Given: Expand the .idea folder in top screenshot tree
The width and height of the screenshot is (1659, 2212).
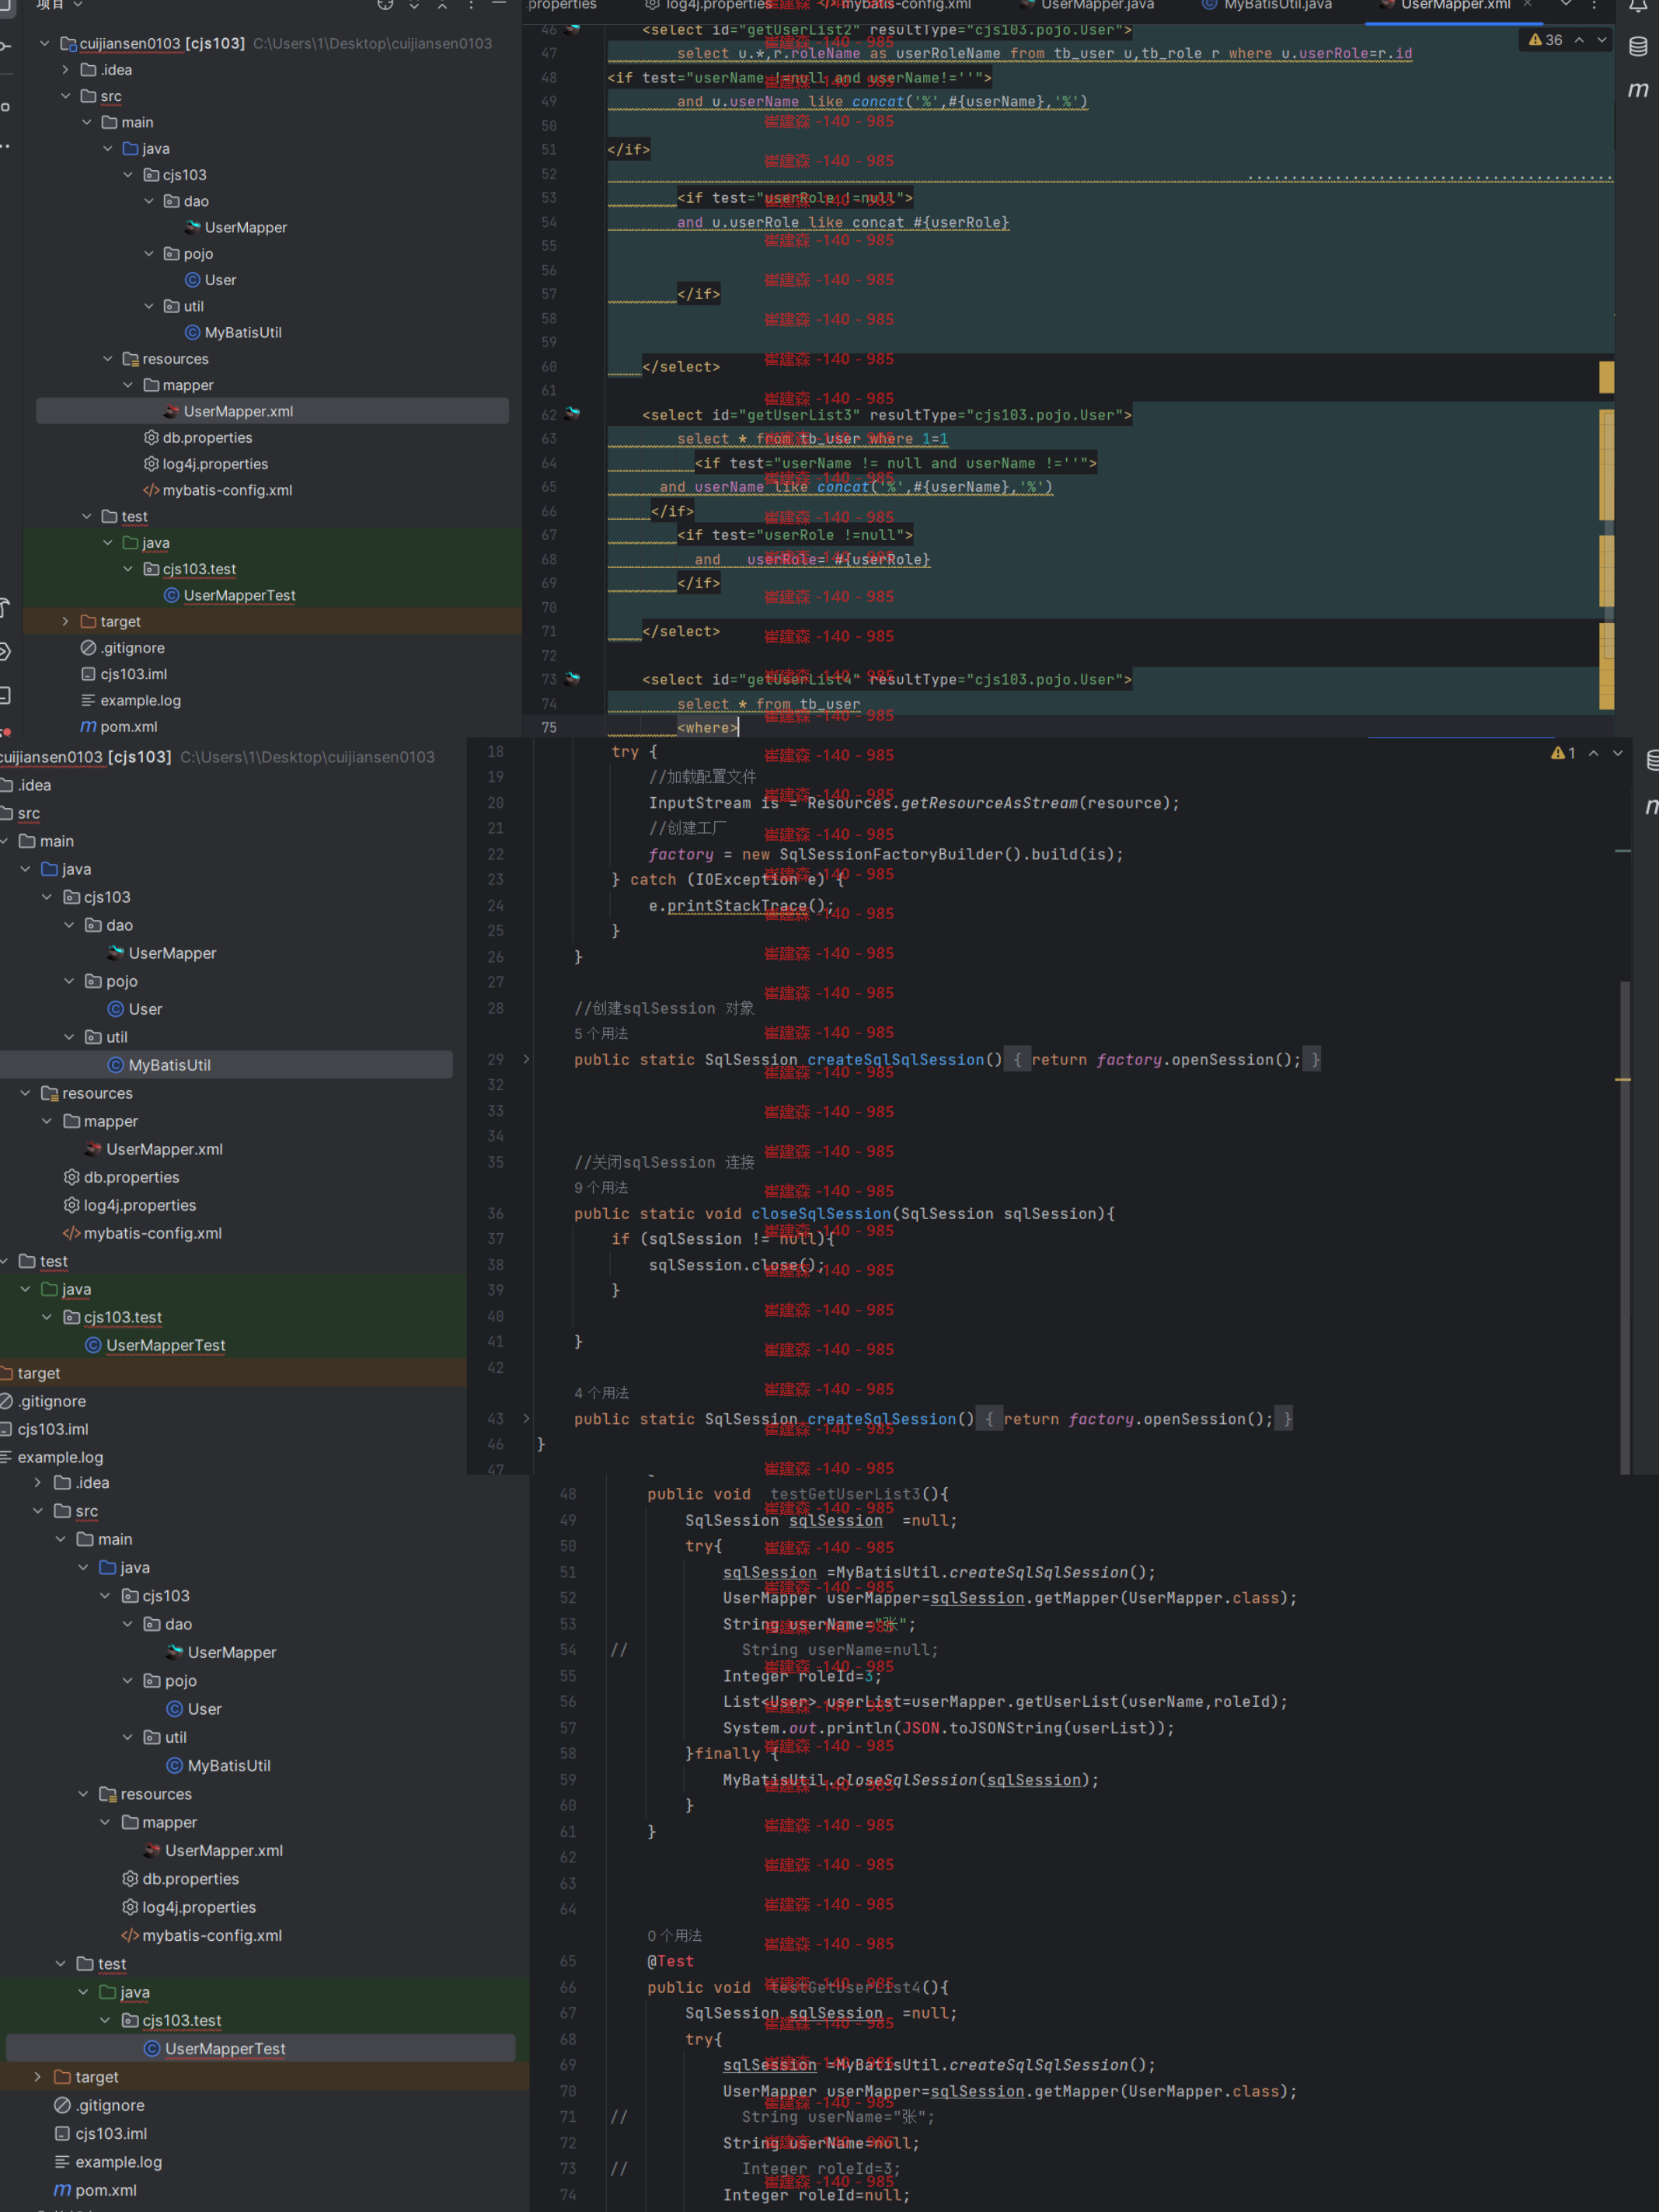Looking at the screenshot, I should [x=65, y=70].
